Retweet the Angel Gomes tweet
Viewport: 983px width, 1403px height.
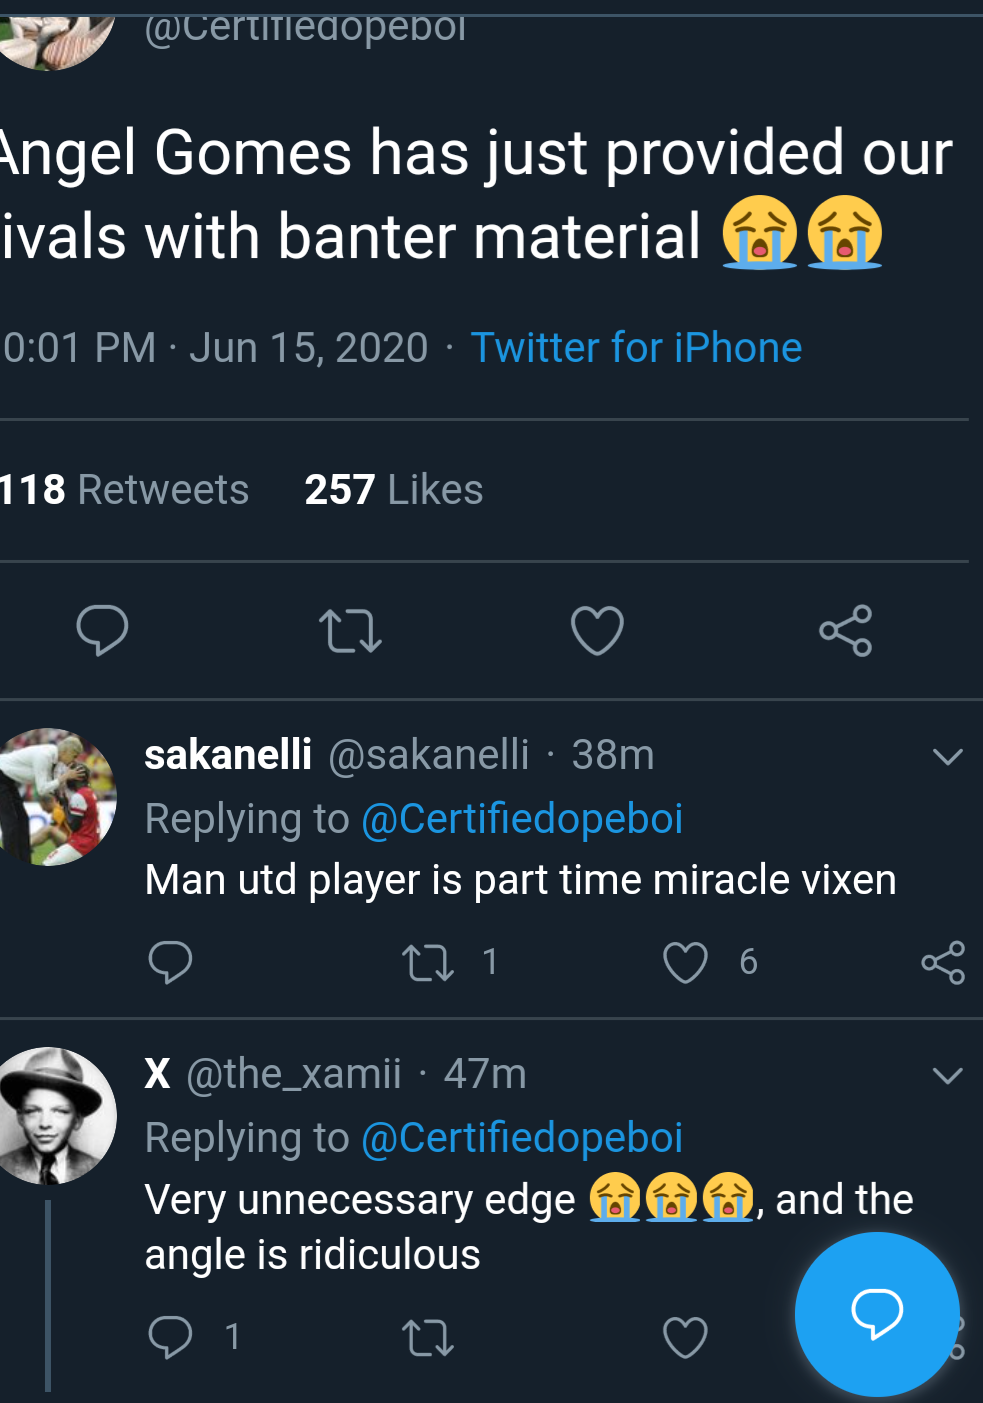click(350, 631)
